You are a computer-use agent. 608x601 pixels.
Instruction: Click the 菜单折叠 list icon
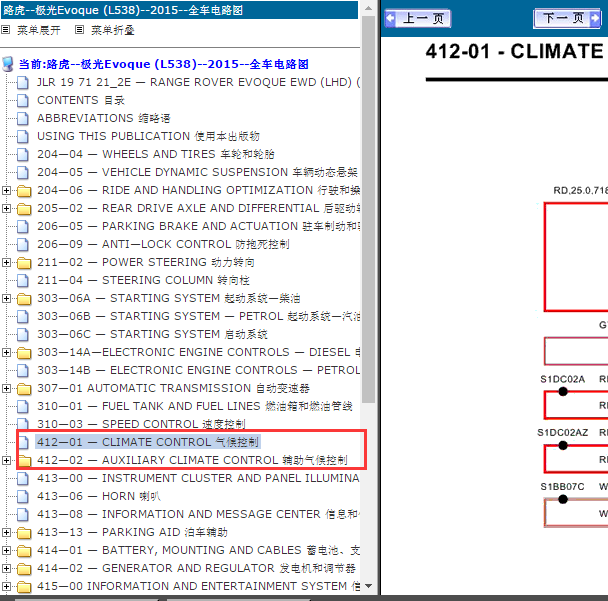[79, 29]
